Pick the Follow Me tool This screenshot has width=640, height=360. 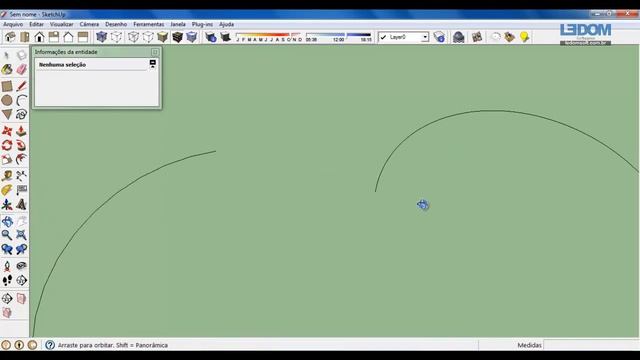21,145
